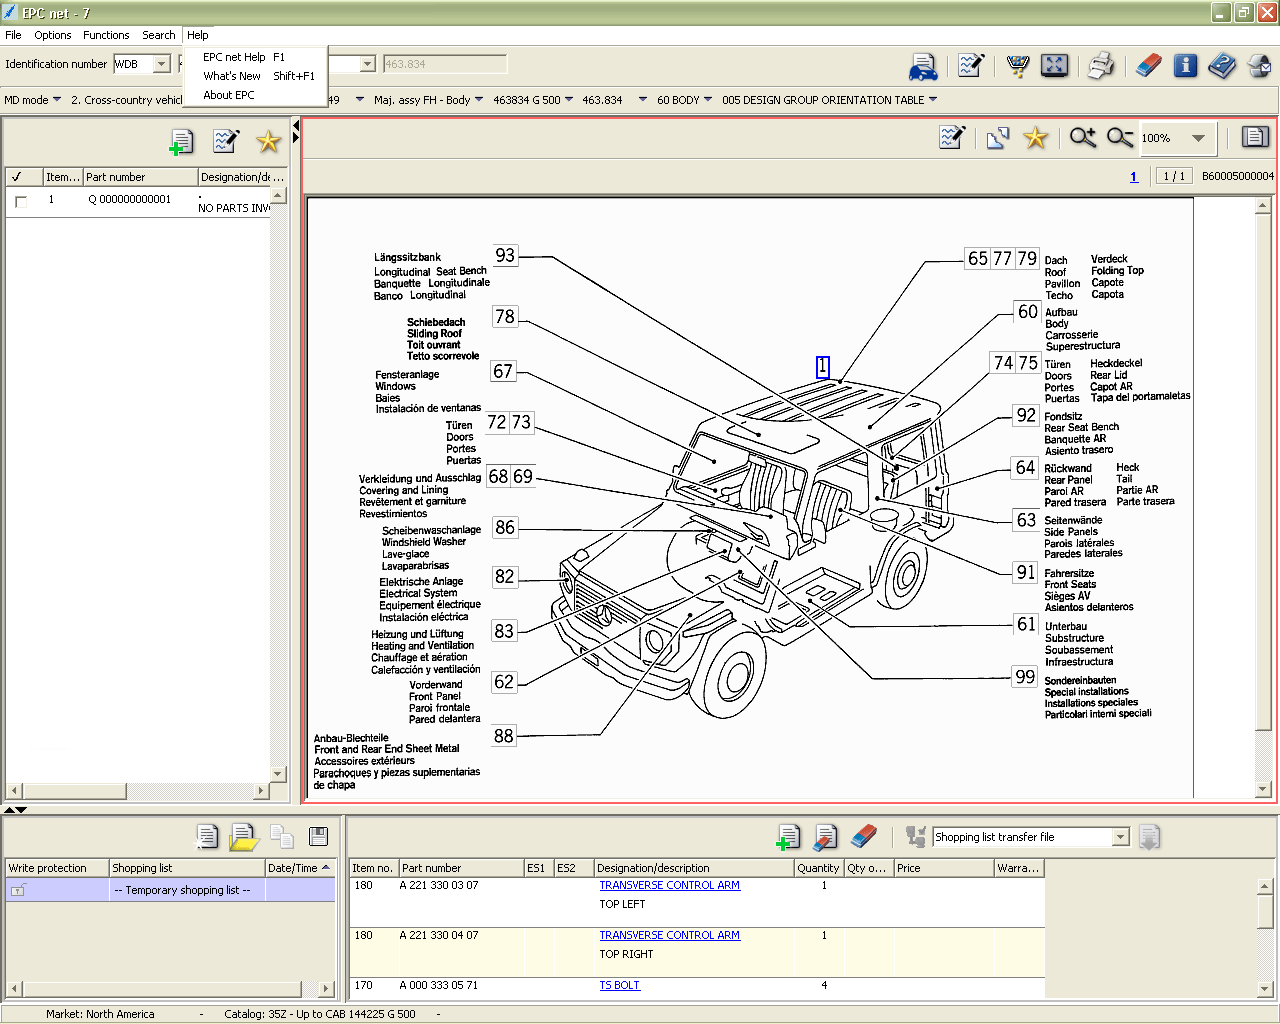
Task: Open the zoom percentage 100% dropdown
Action: coord(1199,138)
